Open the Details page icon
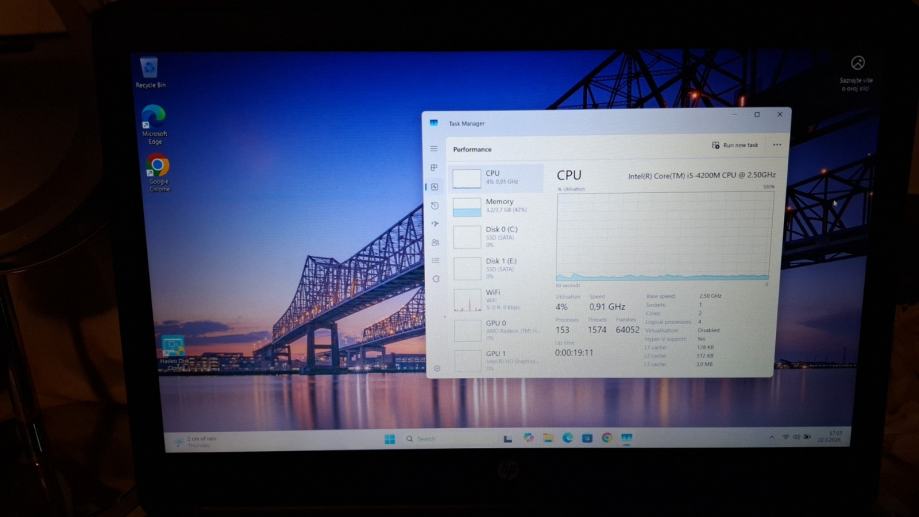The image size is (919, 517). tap(435, 260)
